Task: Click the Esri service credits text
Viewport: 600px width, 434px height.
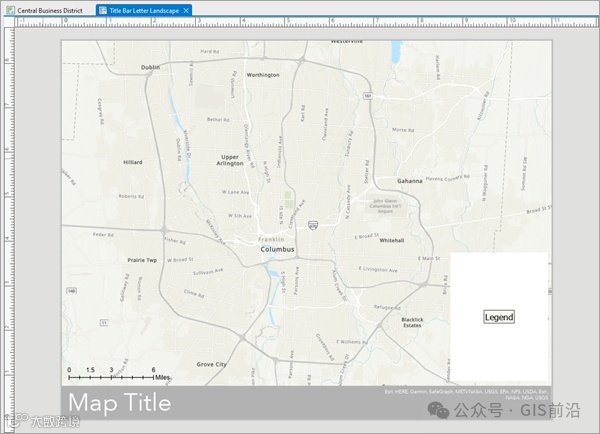Action: click(466, 395)
